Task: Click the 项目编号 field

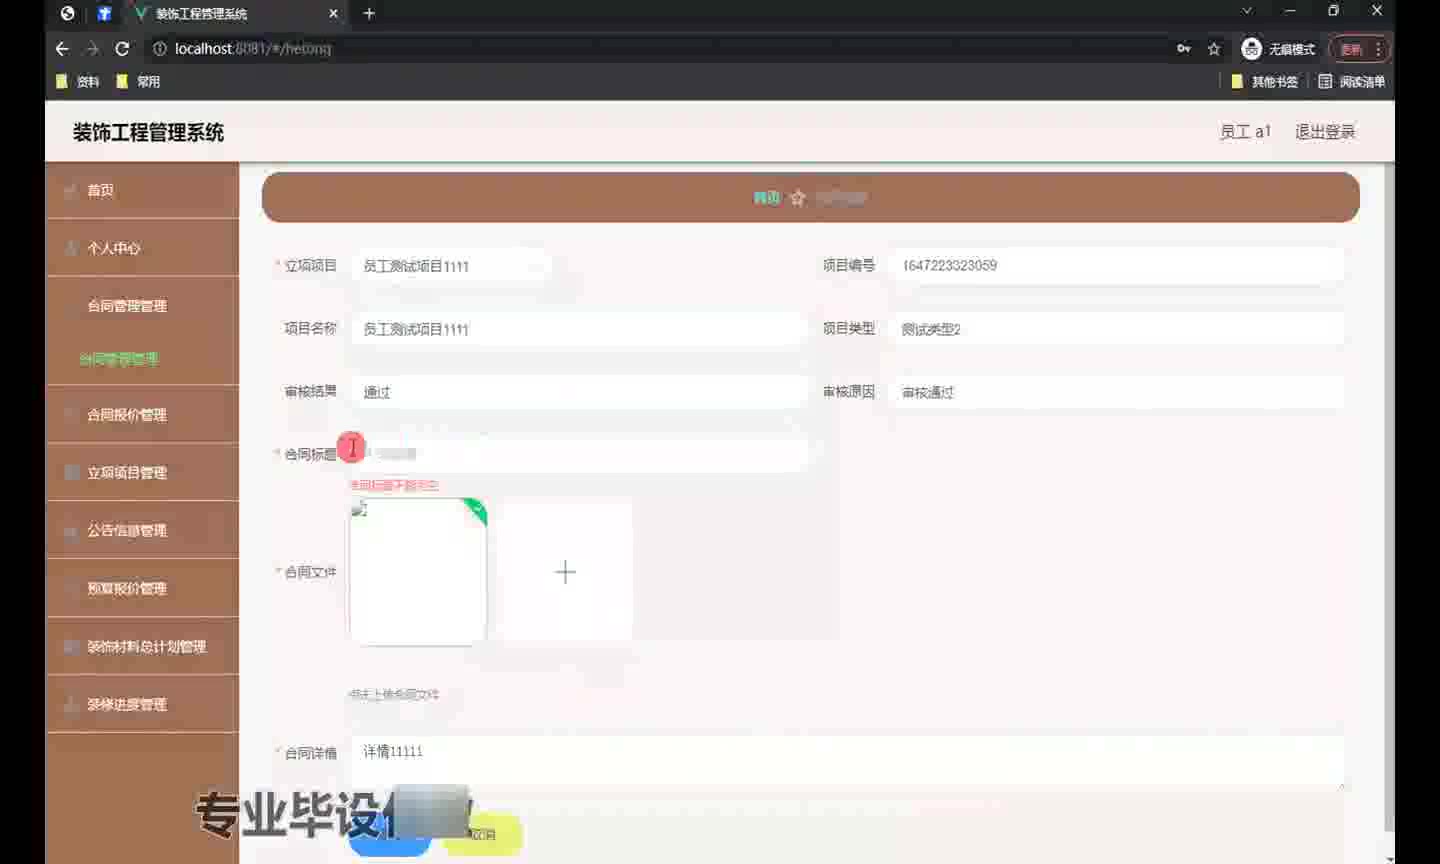Action: pos(1116,265)
